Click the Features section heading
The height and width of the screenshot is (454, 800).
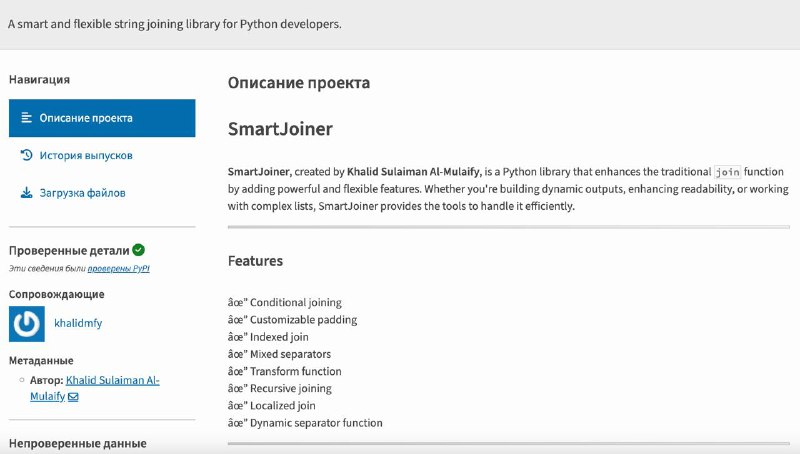pos(255,261)
